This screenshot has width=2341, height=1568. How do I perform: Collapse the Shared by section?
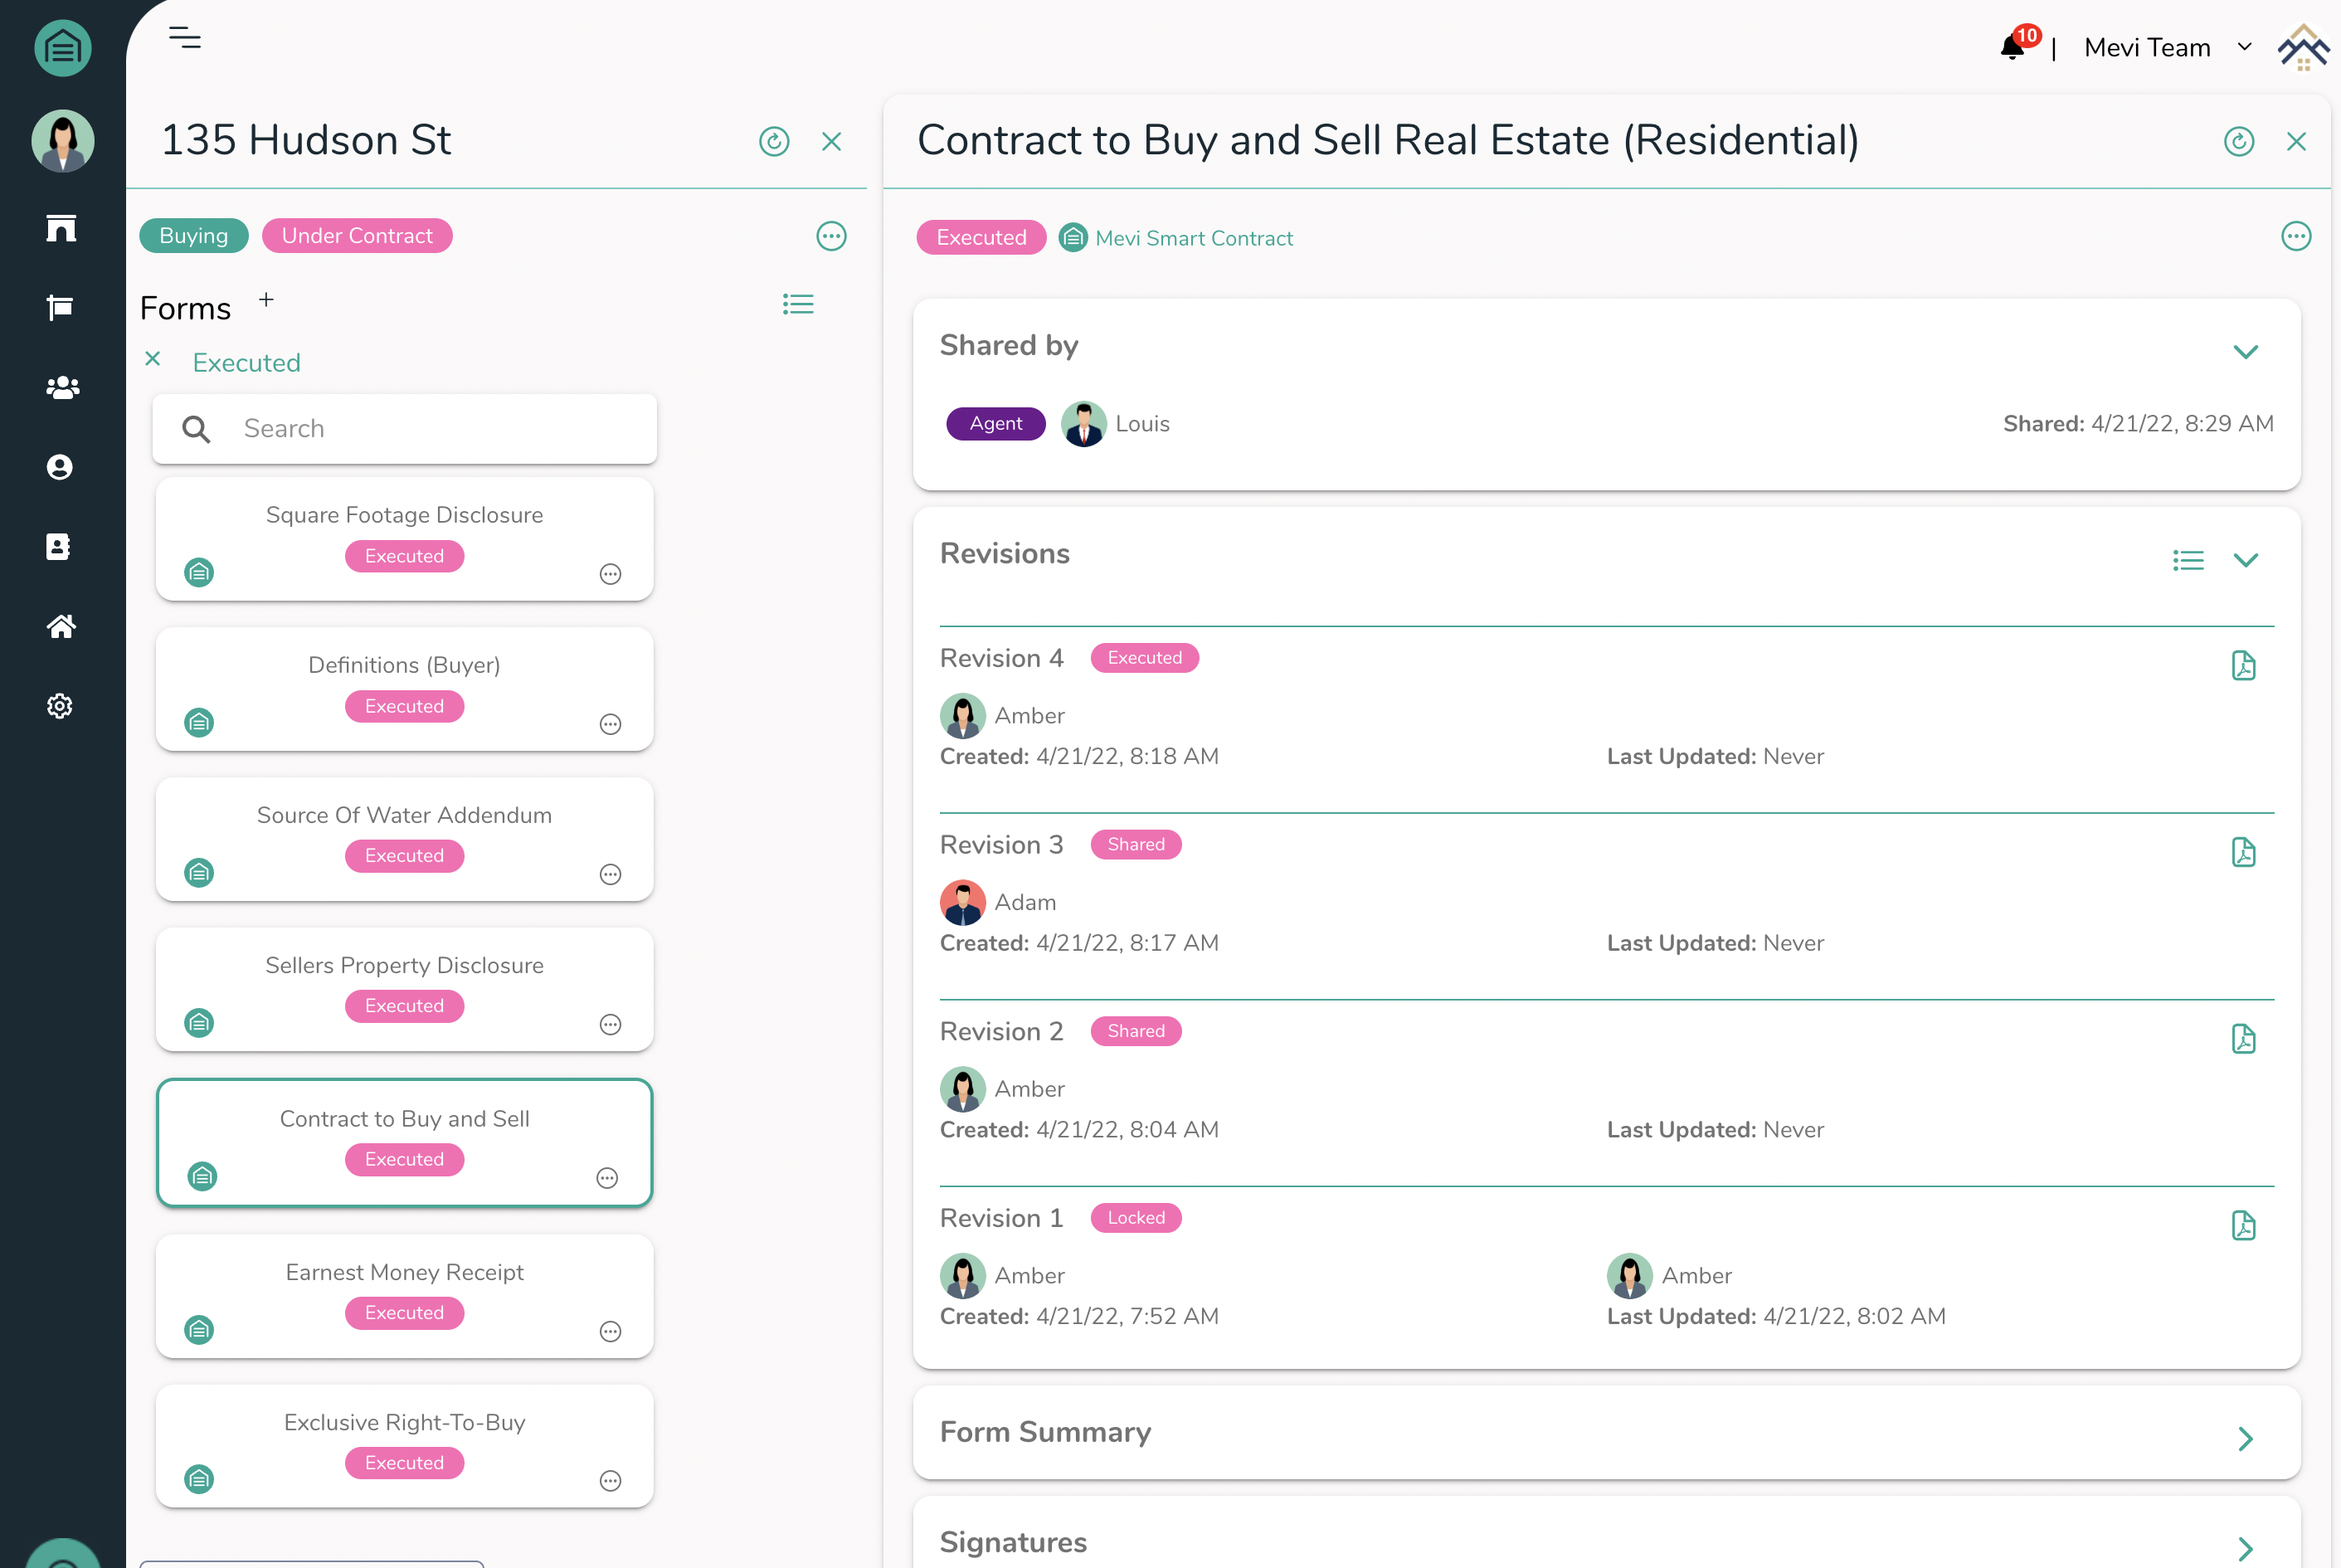(2245, 352)
